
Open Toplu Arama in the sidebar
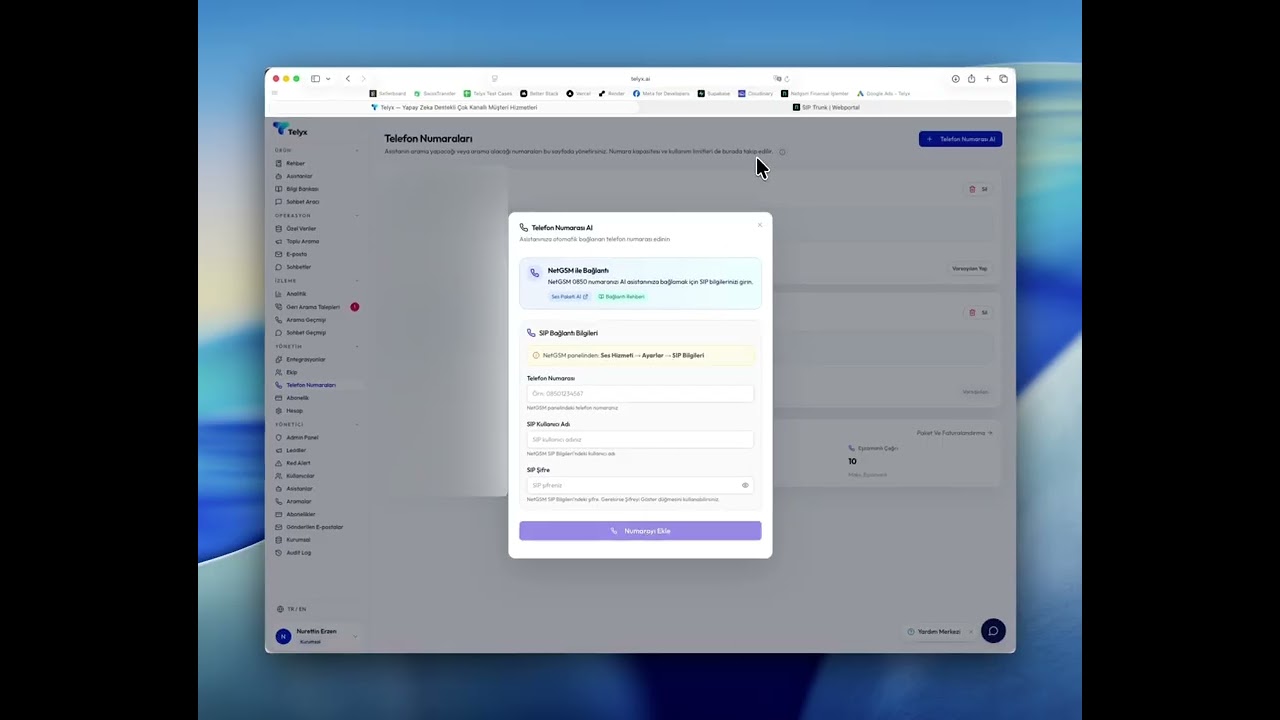[303, 241]
